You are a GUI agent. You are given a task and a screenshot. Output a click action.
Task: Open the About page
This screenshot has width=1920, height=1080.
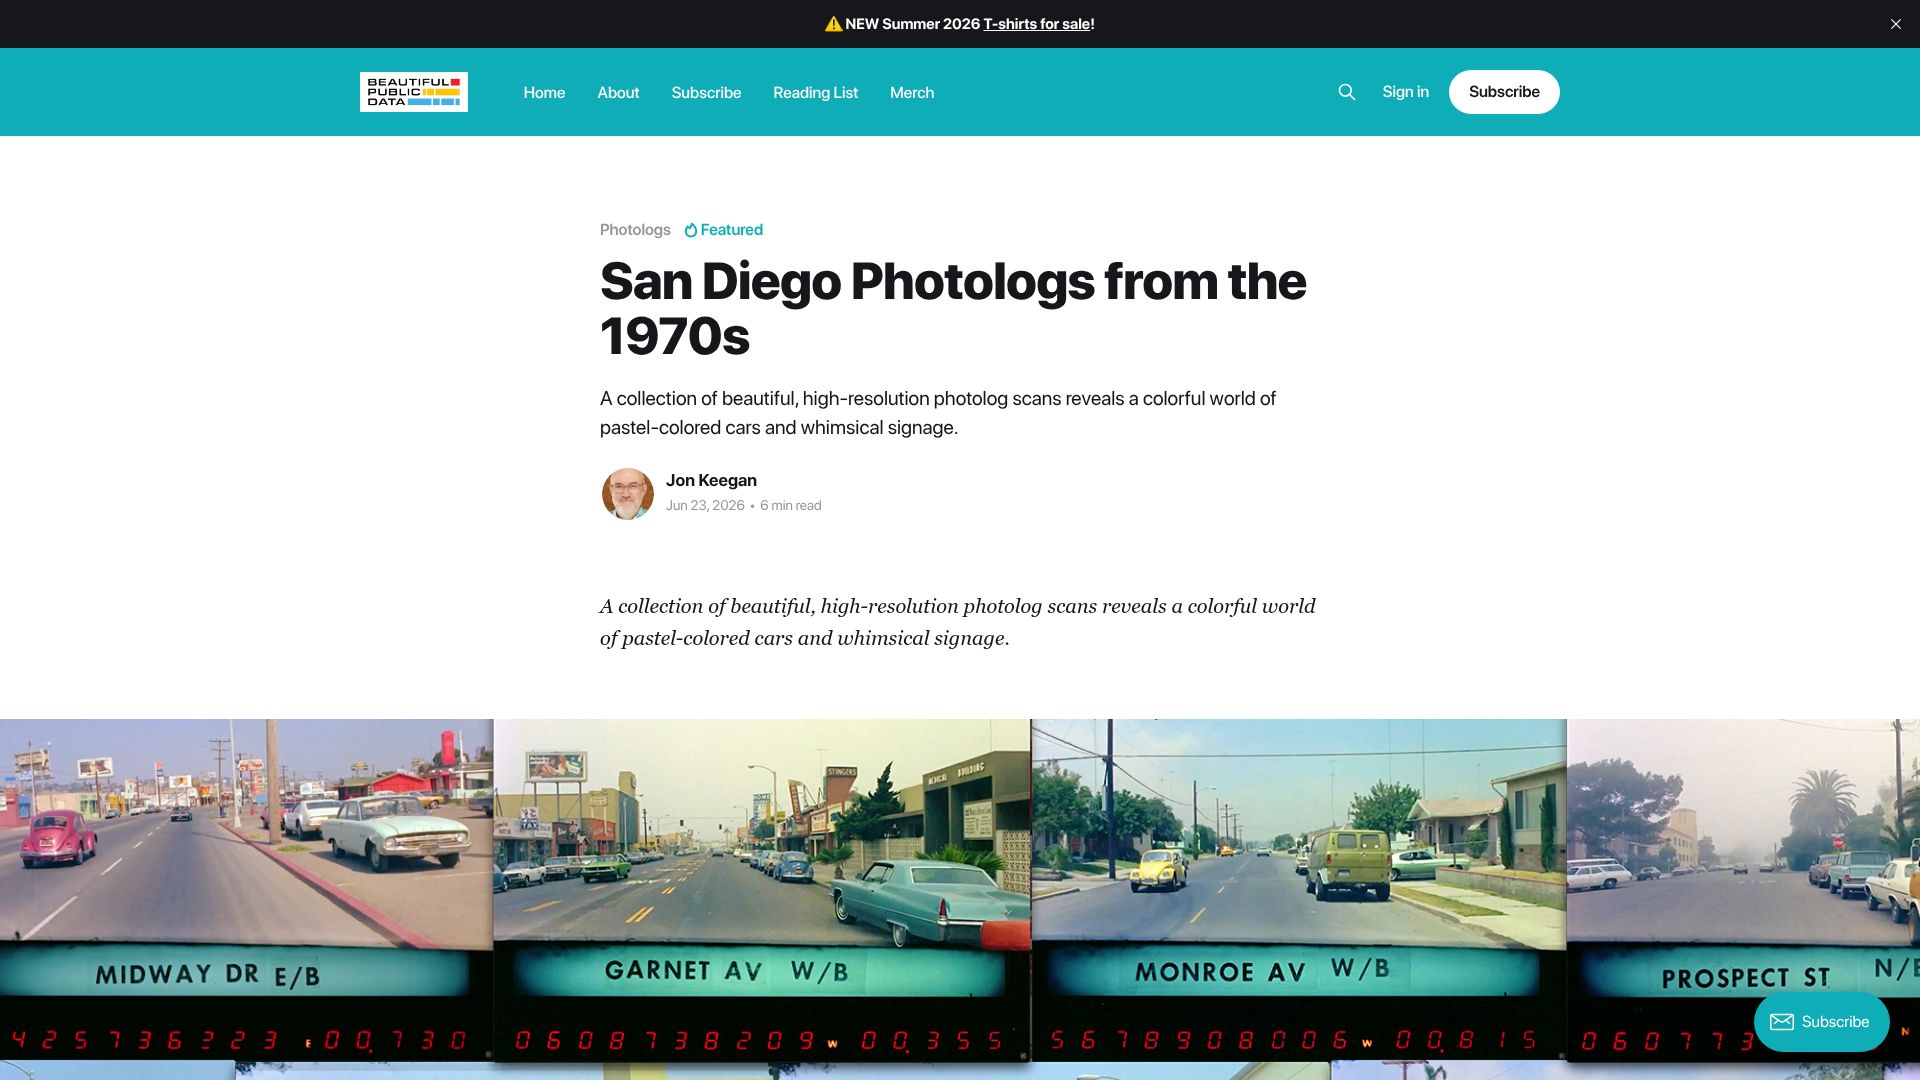pos(618,92)
